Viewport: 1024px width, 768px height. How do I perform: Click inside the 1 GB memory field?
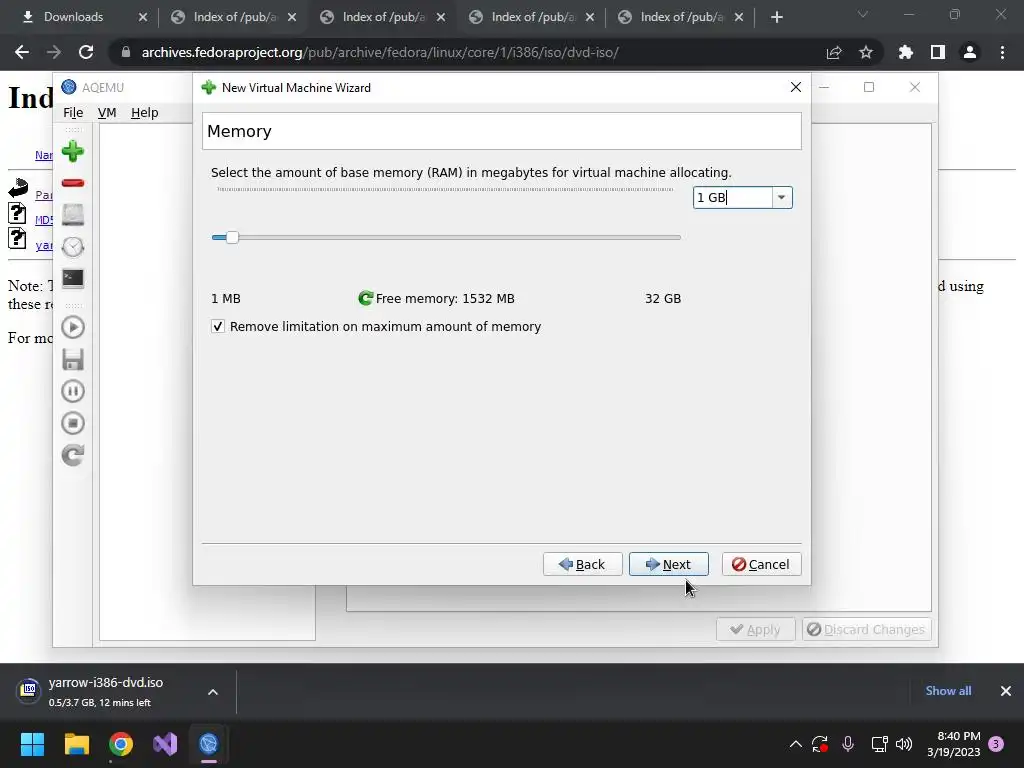click(733, 197)
